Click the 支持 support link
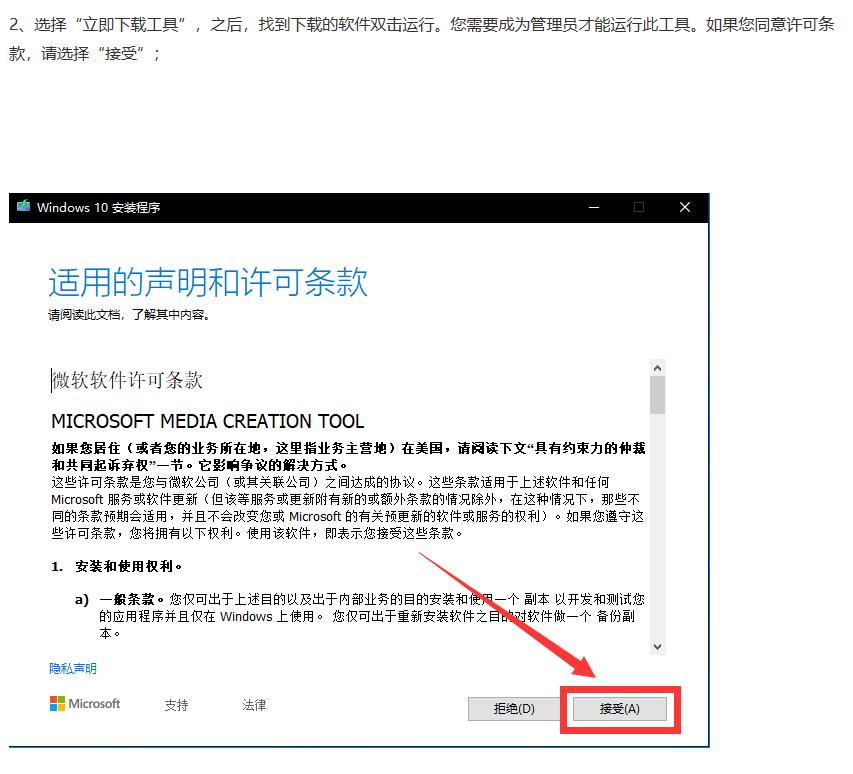 (x=176, y=705)
